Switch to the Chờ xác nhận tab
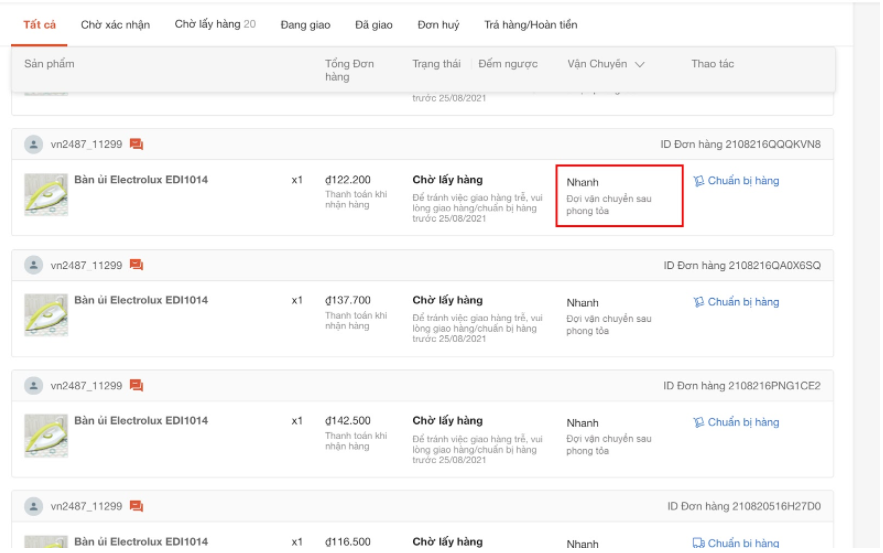Image resolution: width=883 pixels, height=553 pixels. coord(115,24)
